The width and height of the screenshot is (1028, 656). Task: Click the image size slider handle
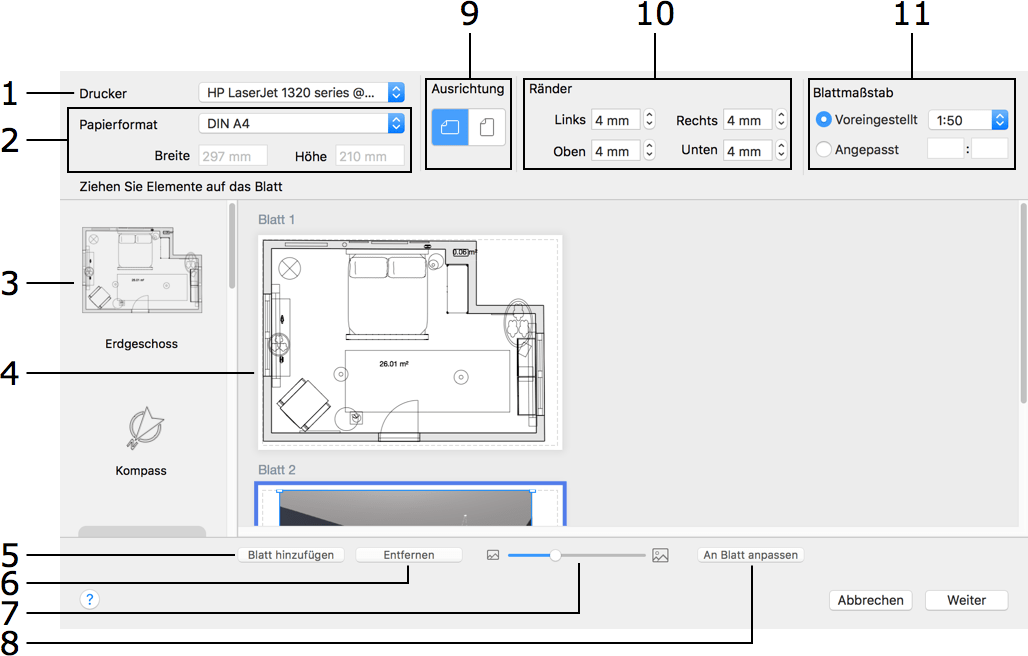coord(555,555)
